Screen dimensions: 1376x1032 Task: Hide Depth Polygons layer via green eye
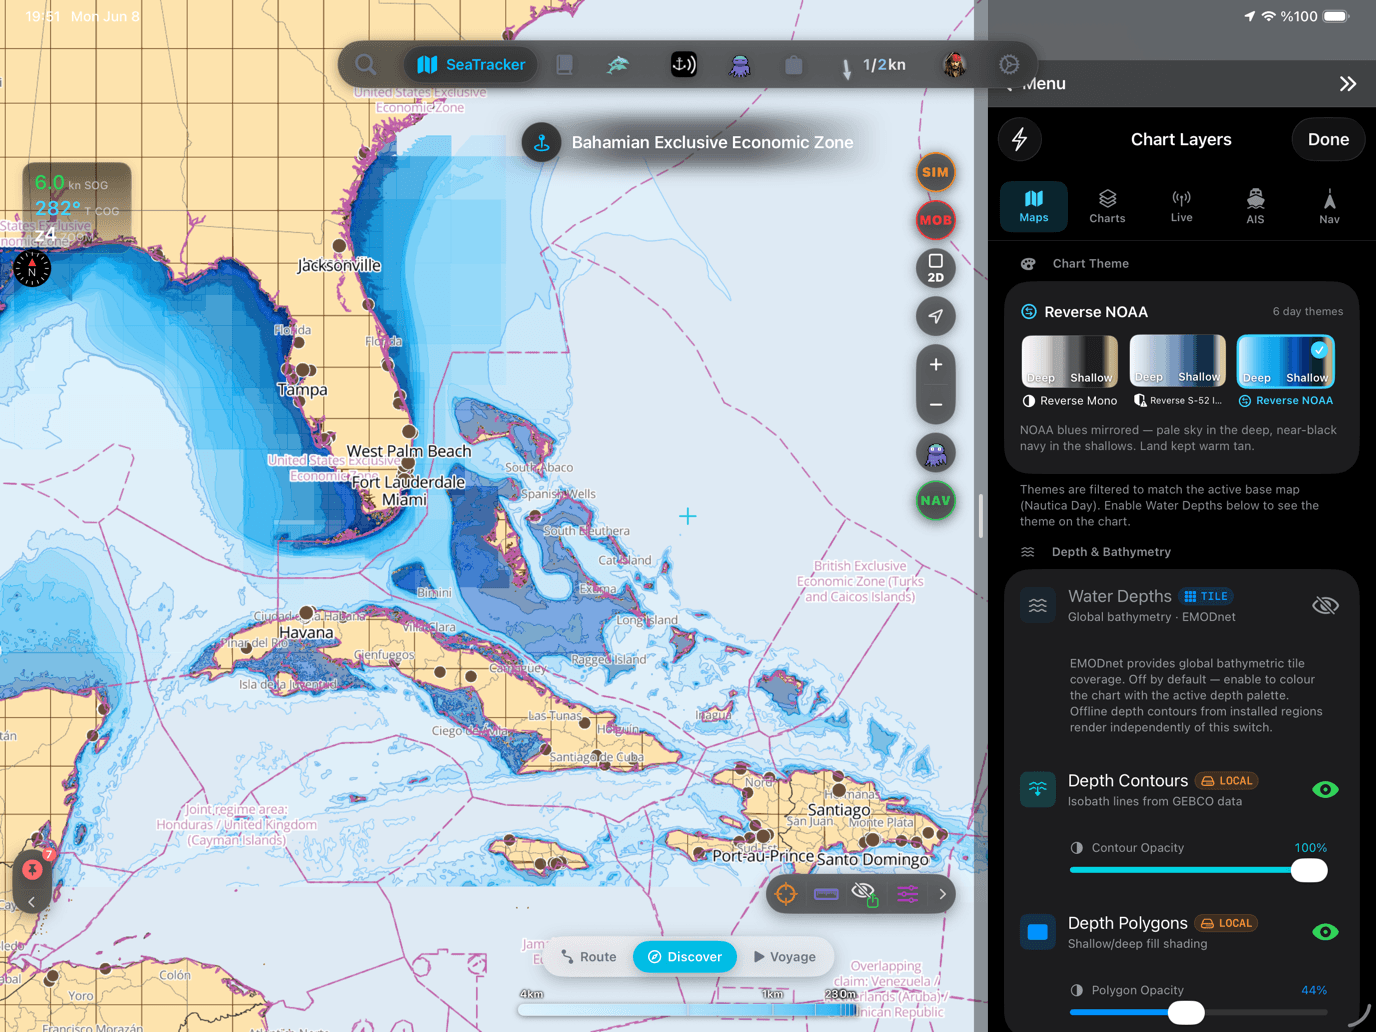(1325, 932)
